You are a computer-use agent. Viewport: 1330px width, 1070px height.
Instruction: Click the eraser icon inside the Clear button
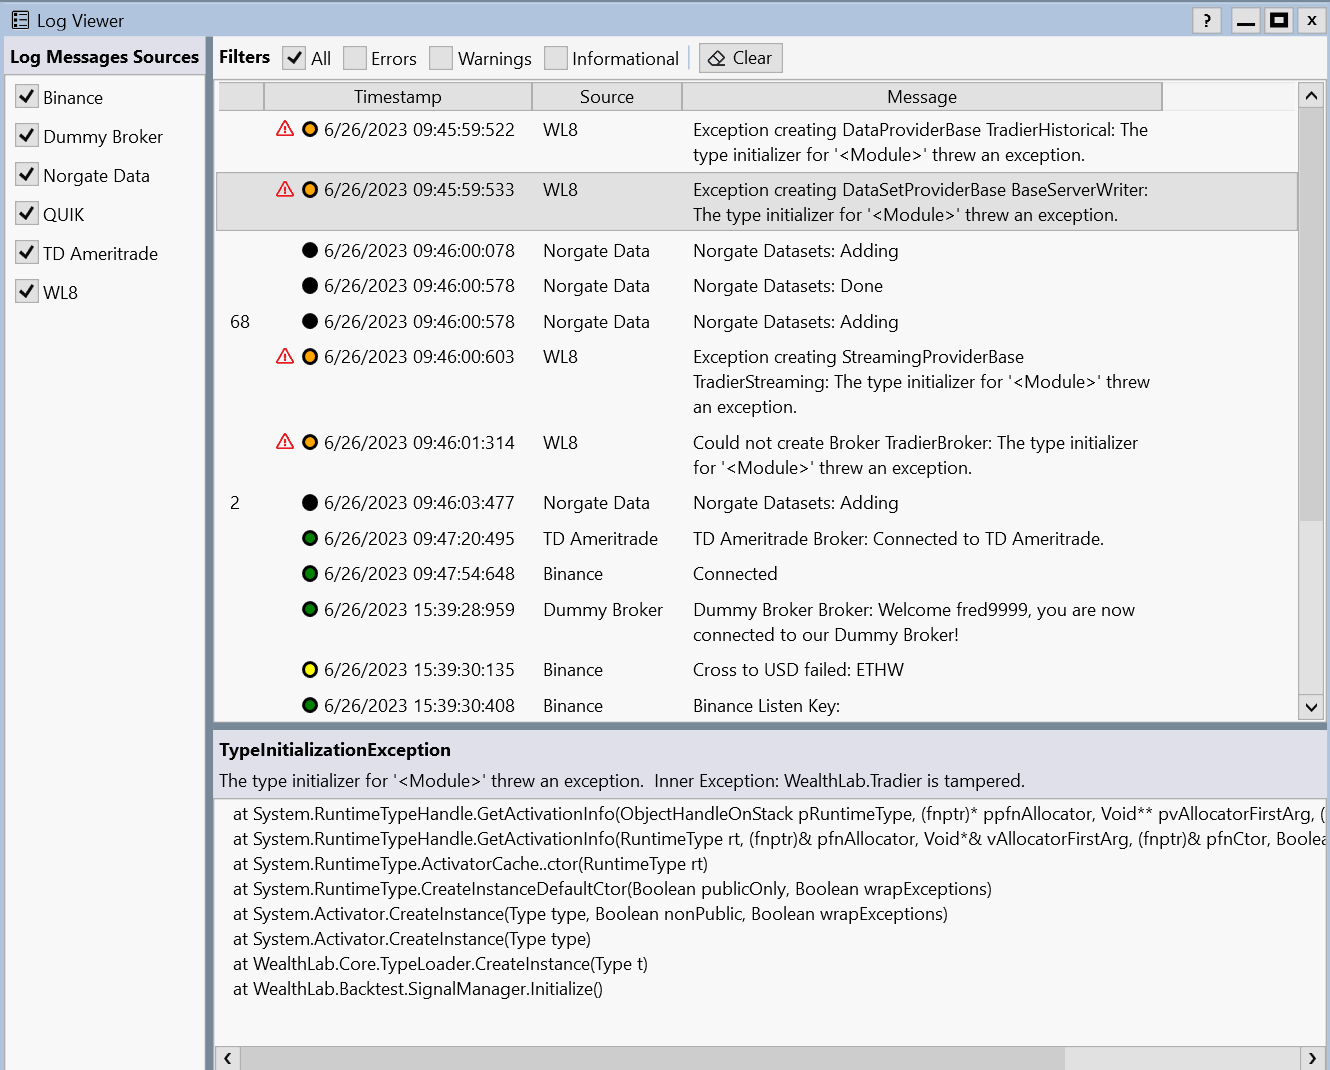coord(716,57)
